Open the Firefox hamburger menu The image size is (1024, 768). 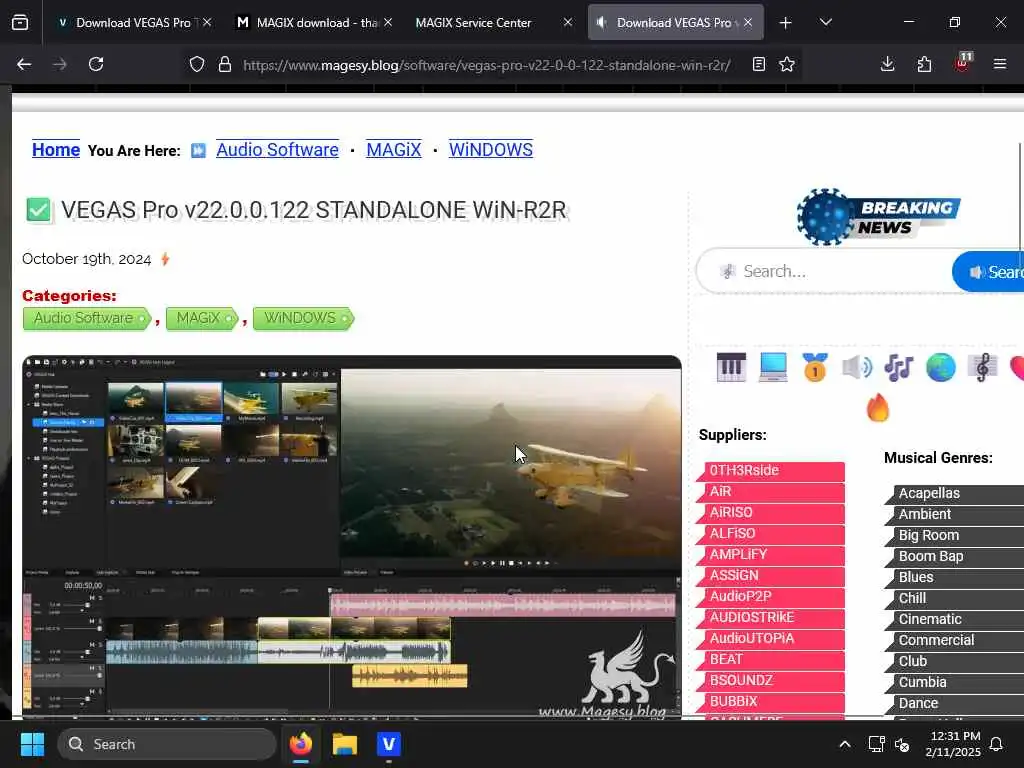(x=1000, y=64)
